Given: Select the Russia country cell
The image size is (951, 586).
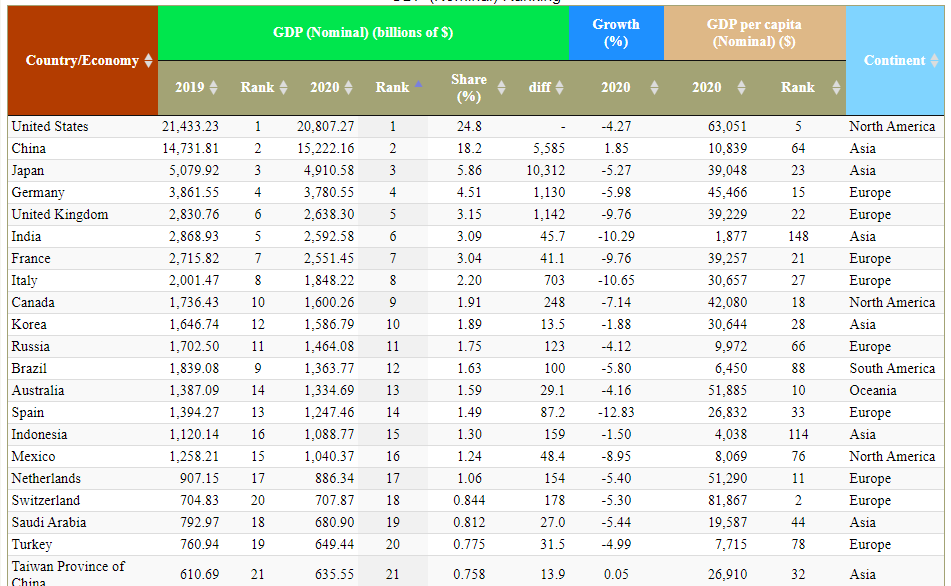Looking at the screenshot, I should [82, 346].
